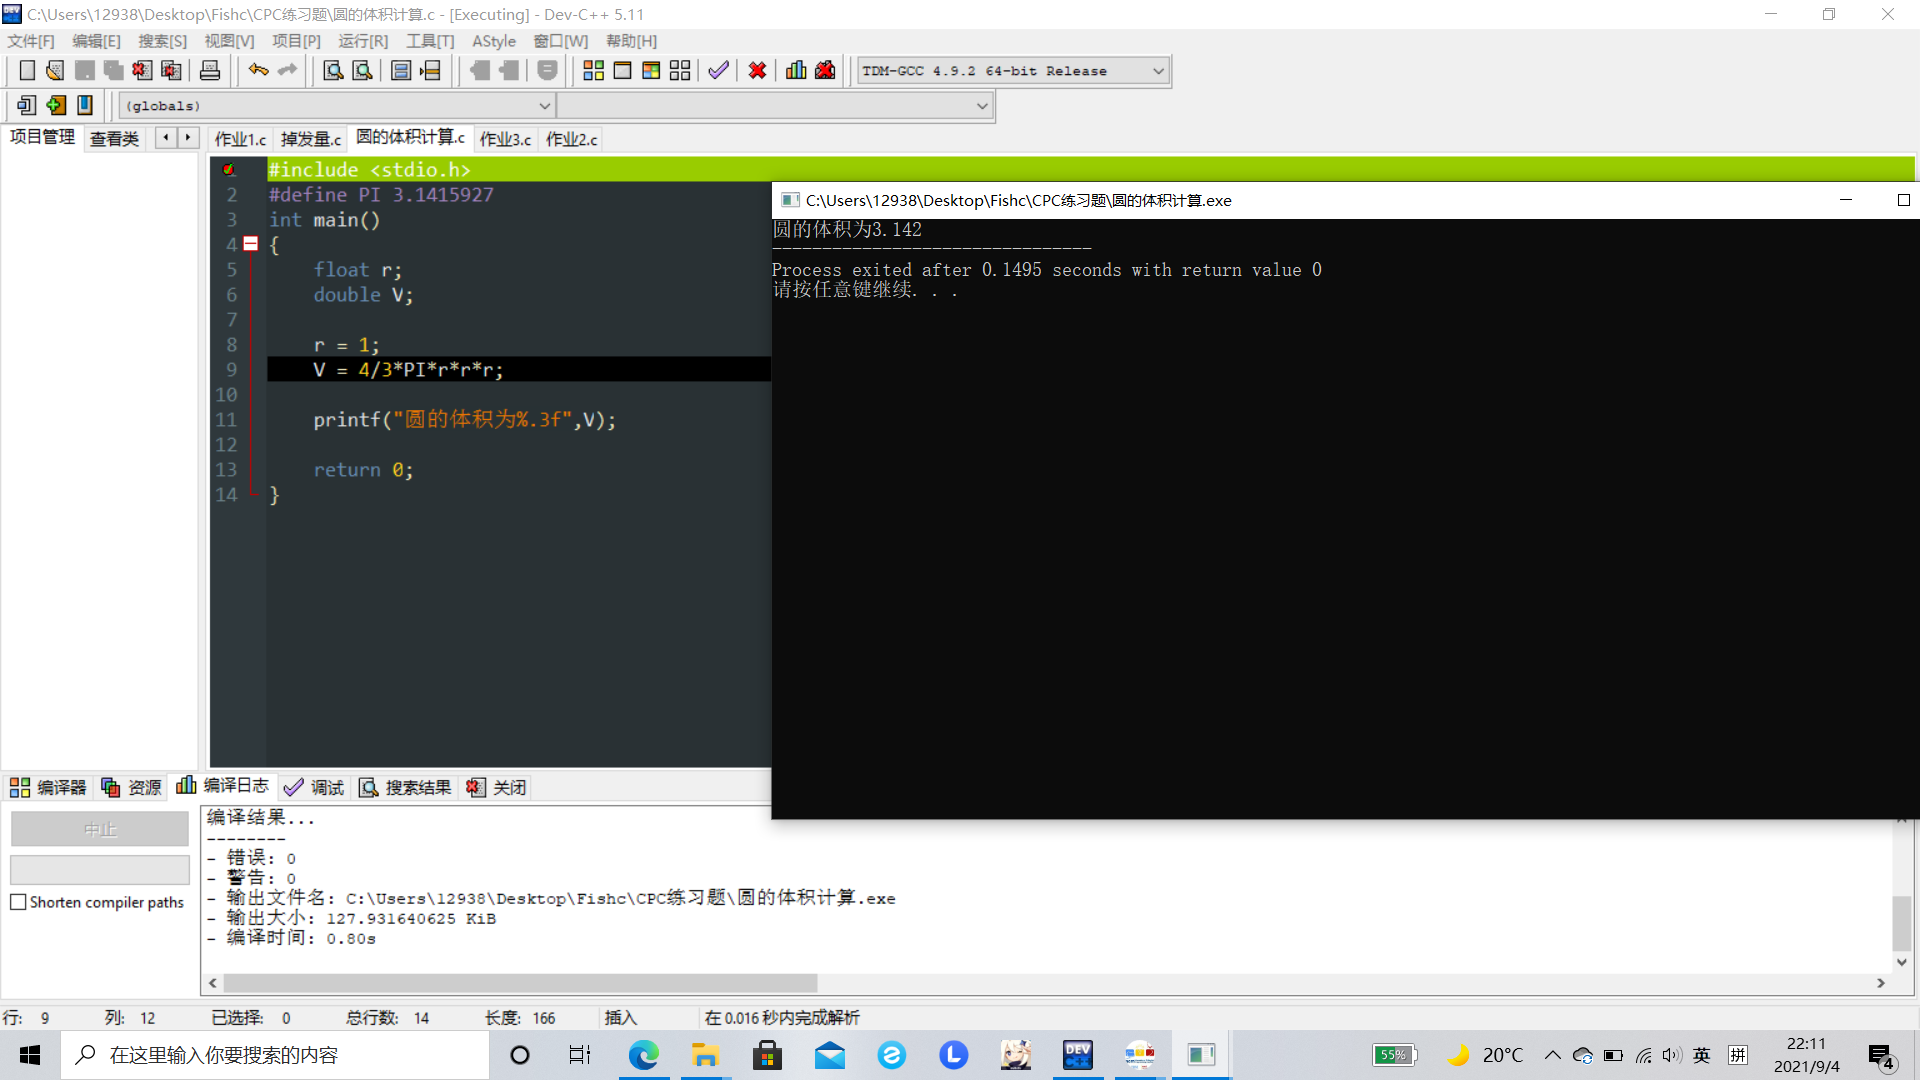Click the Open file toolbar icon

click(55, 71)
